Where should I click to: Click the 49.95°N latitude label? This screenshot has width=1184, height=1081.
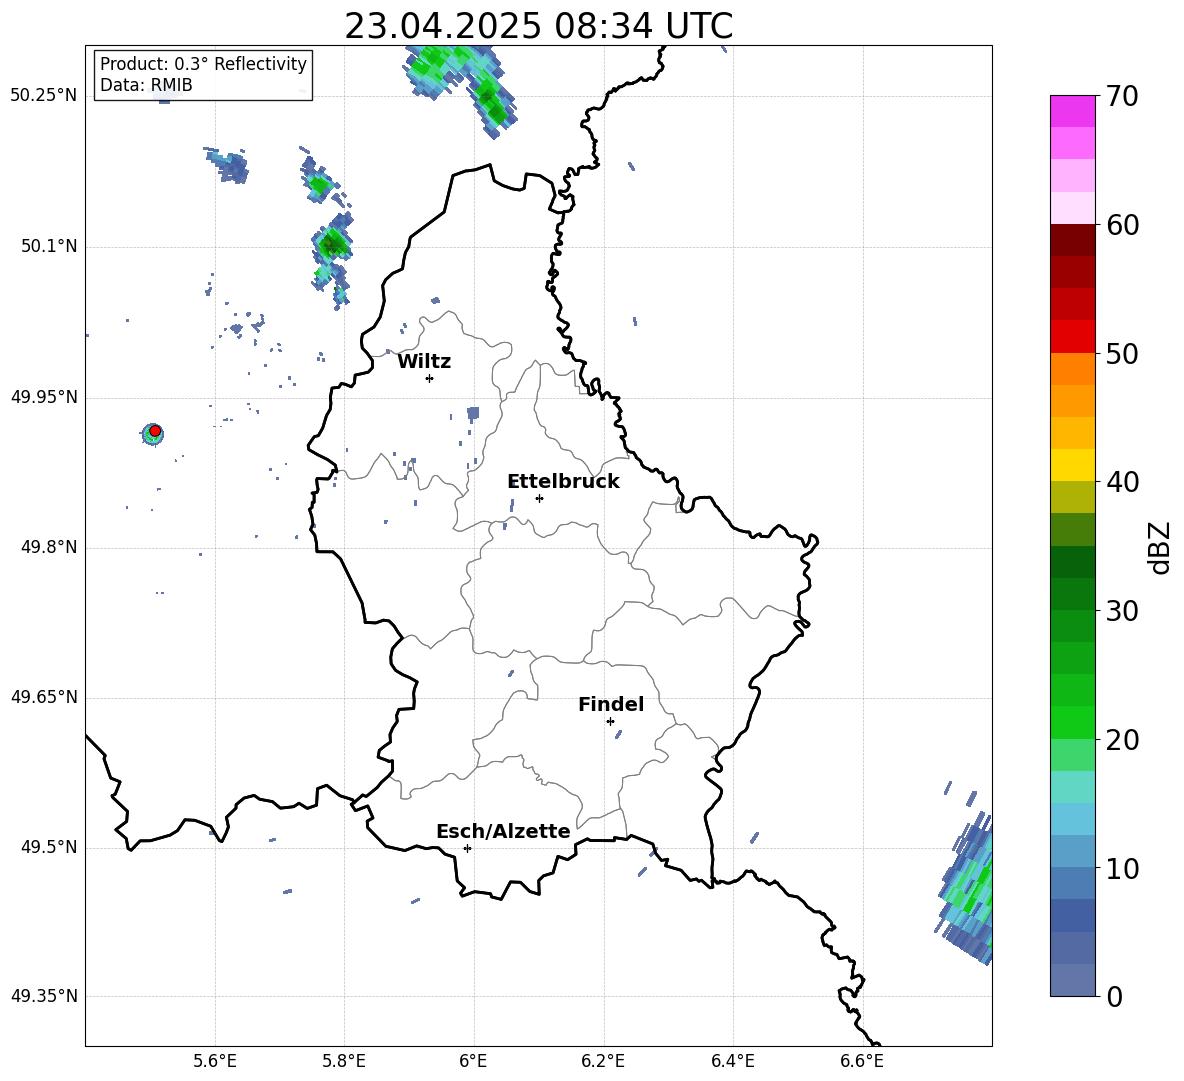[x=43, y=397]
